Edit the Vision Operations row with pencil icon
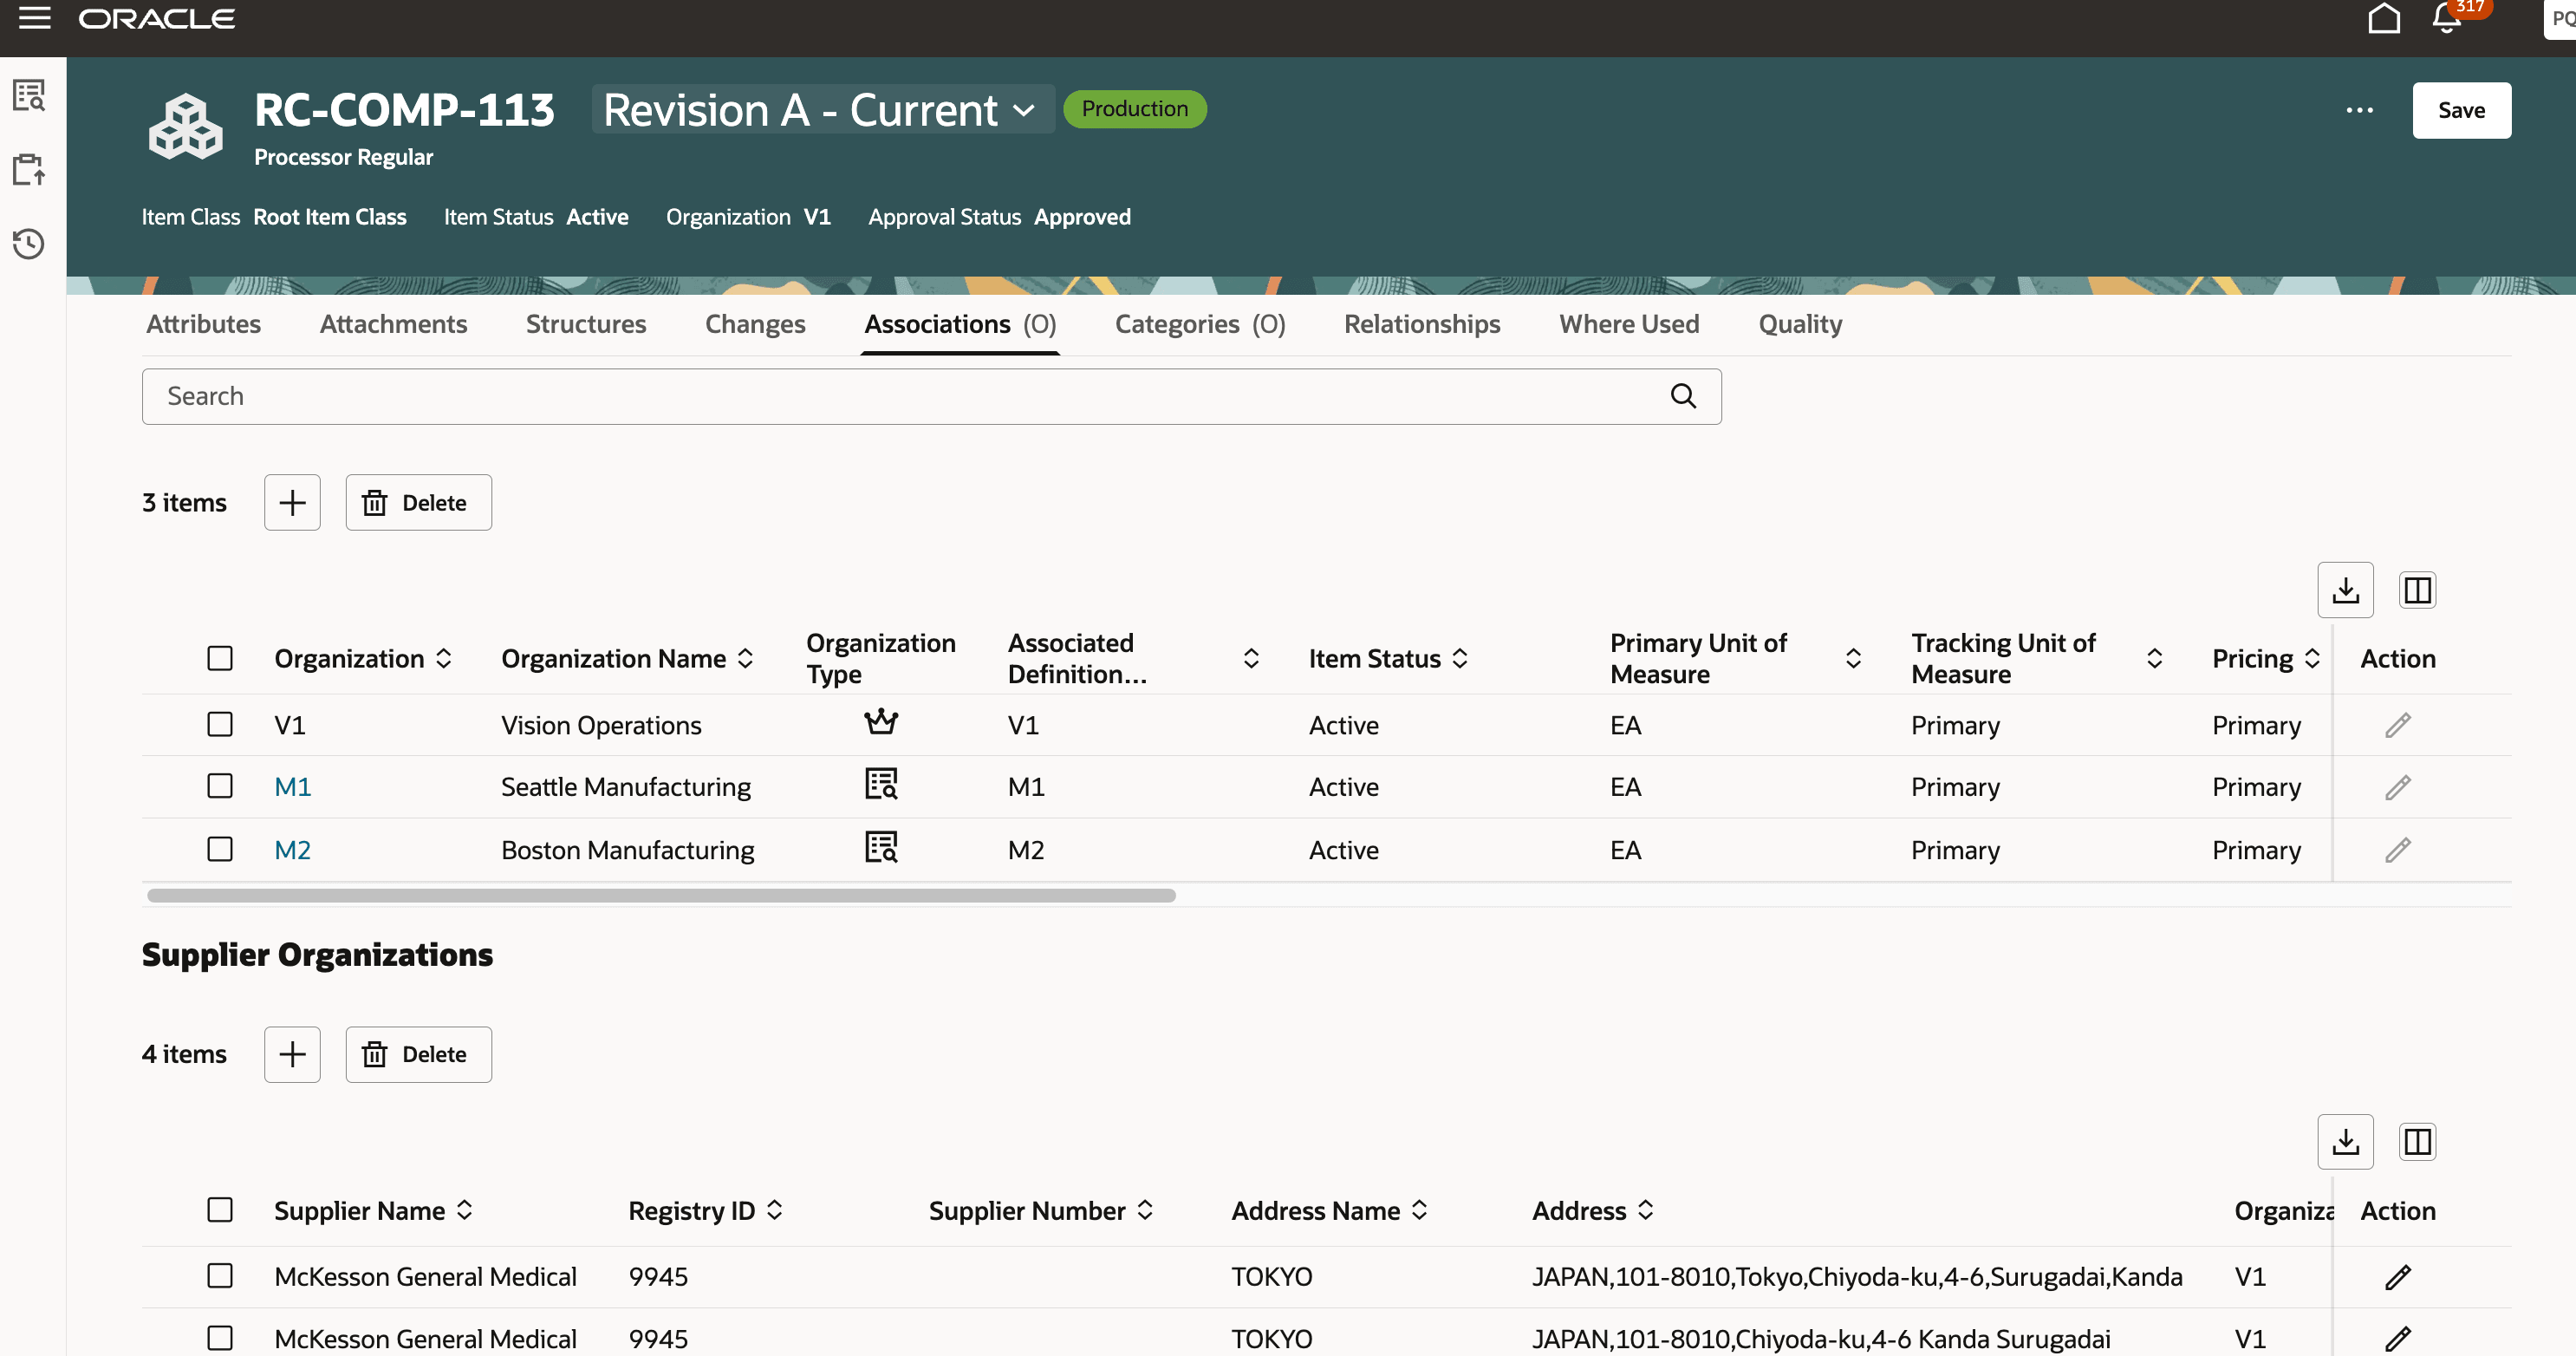Image resolution: width=2576 pixels, height=1356 pixels. [2398, 724]
